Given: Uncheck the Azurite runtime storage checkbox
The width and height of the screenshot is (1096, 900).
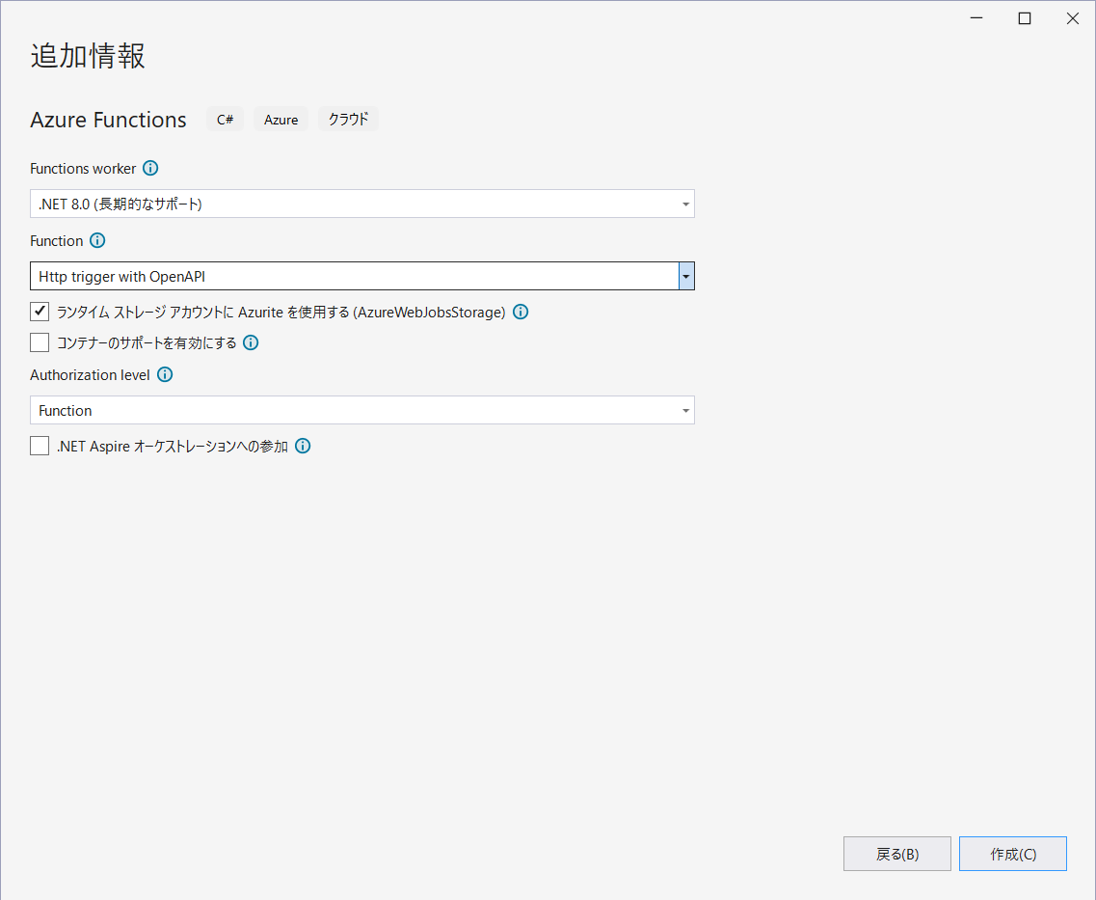Looking at the screenshot, I should (x=40, y=311).
